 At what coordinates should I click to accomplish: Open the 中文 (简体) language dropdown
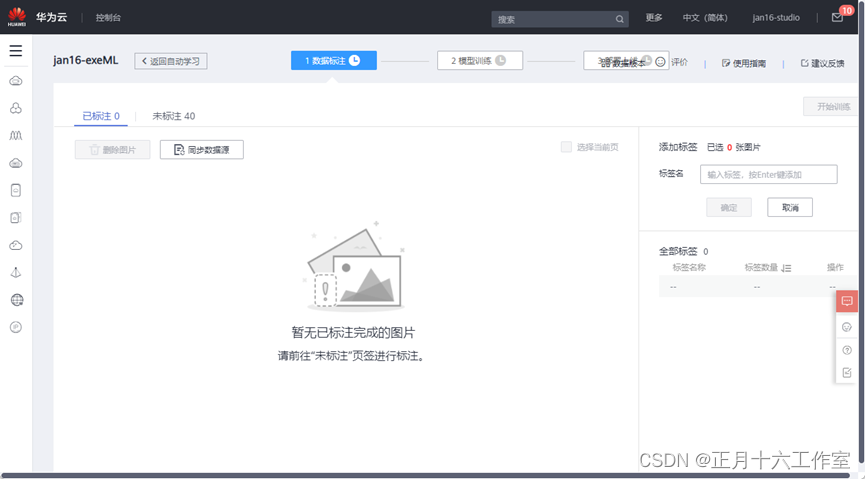(705, 18)
